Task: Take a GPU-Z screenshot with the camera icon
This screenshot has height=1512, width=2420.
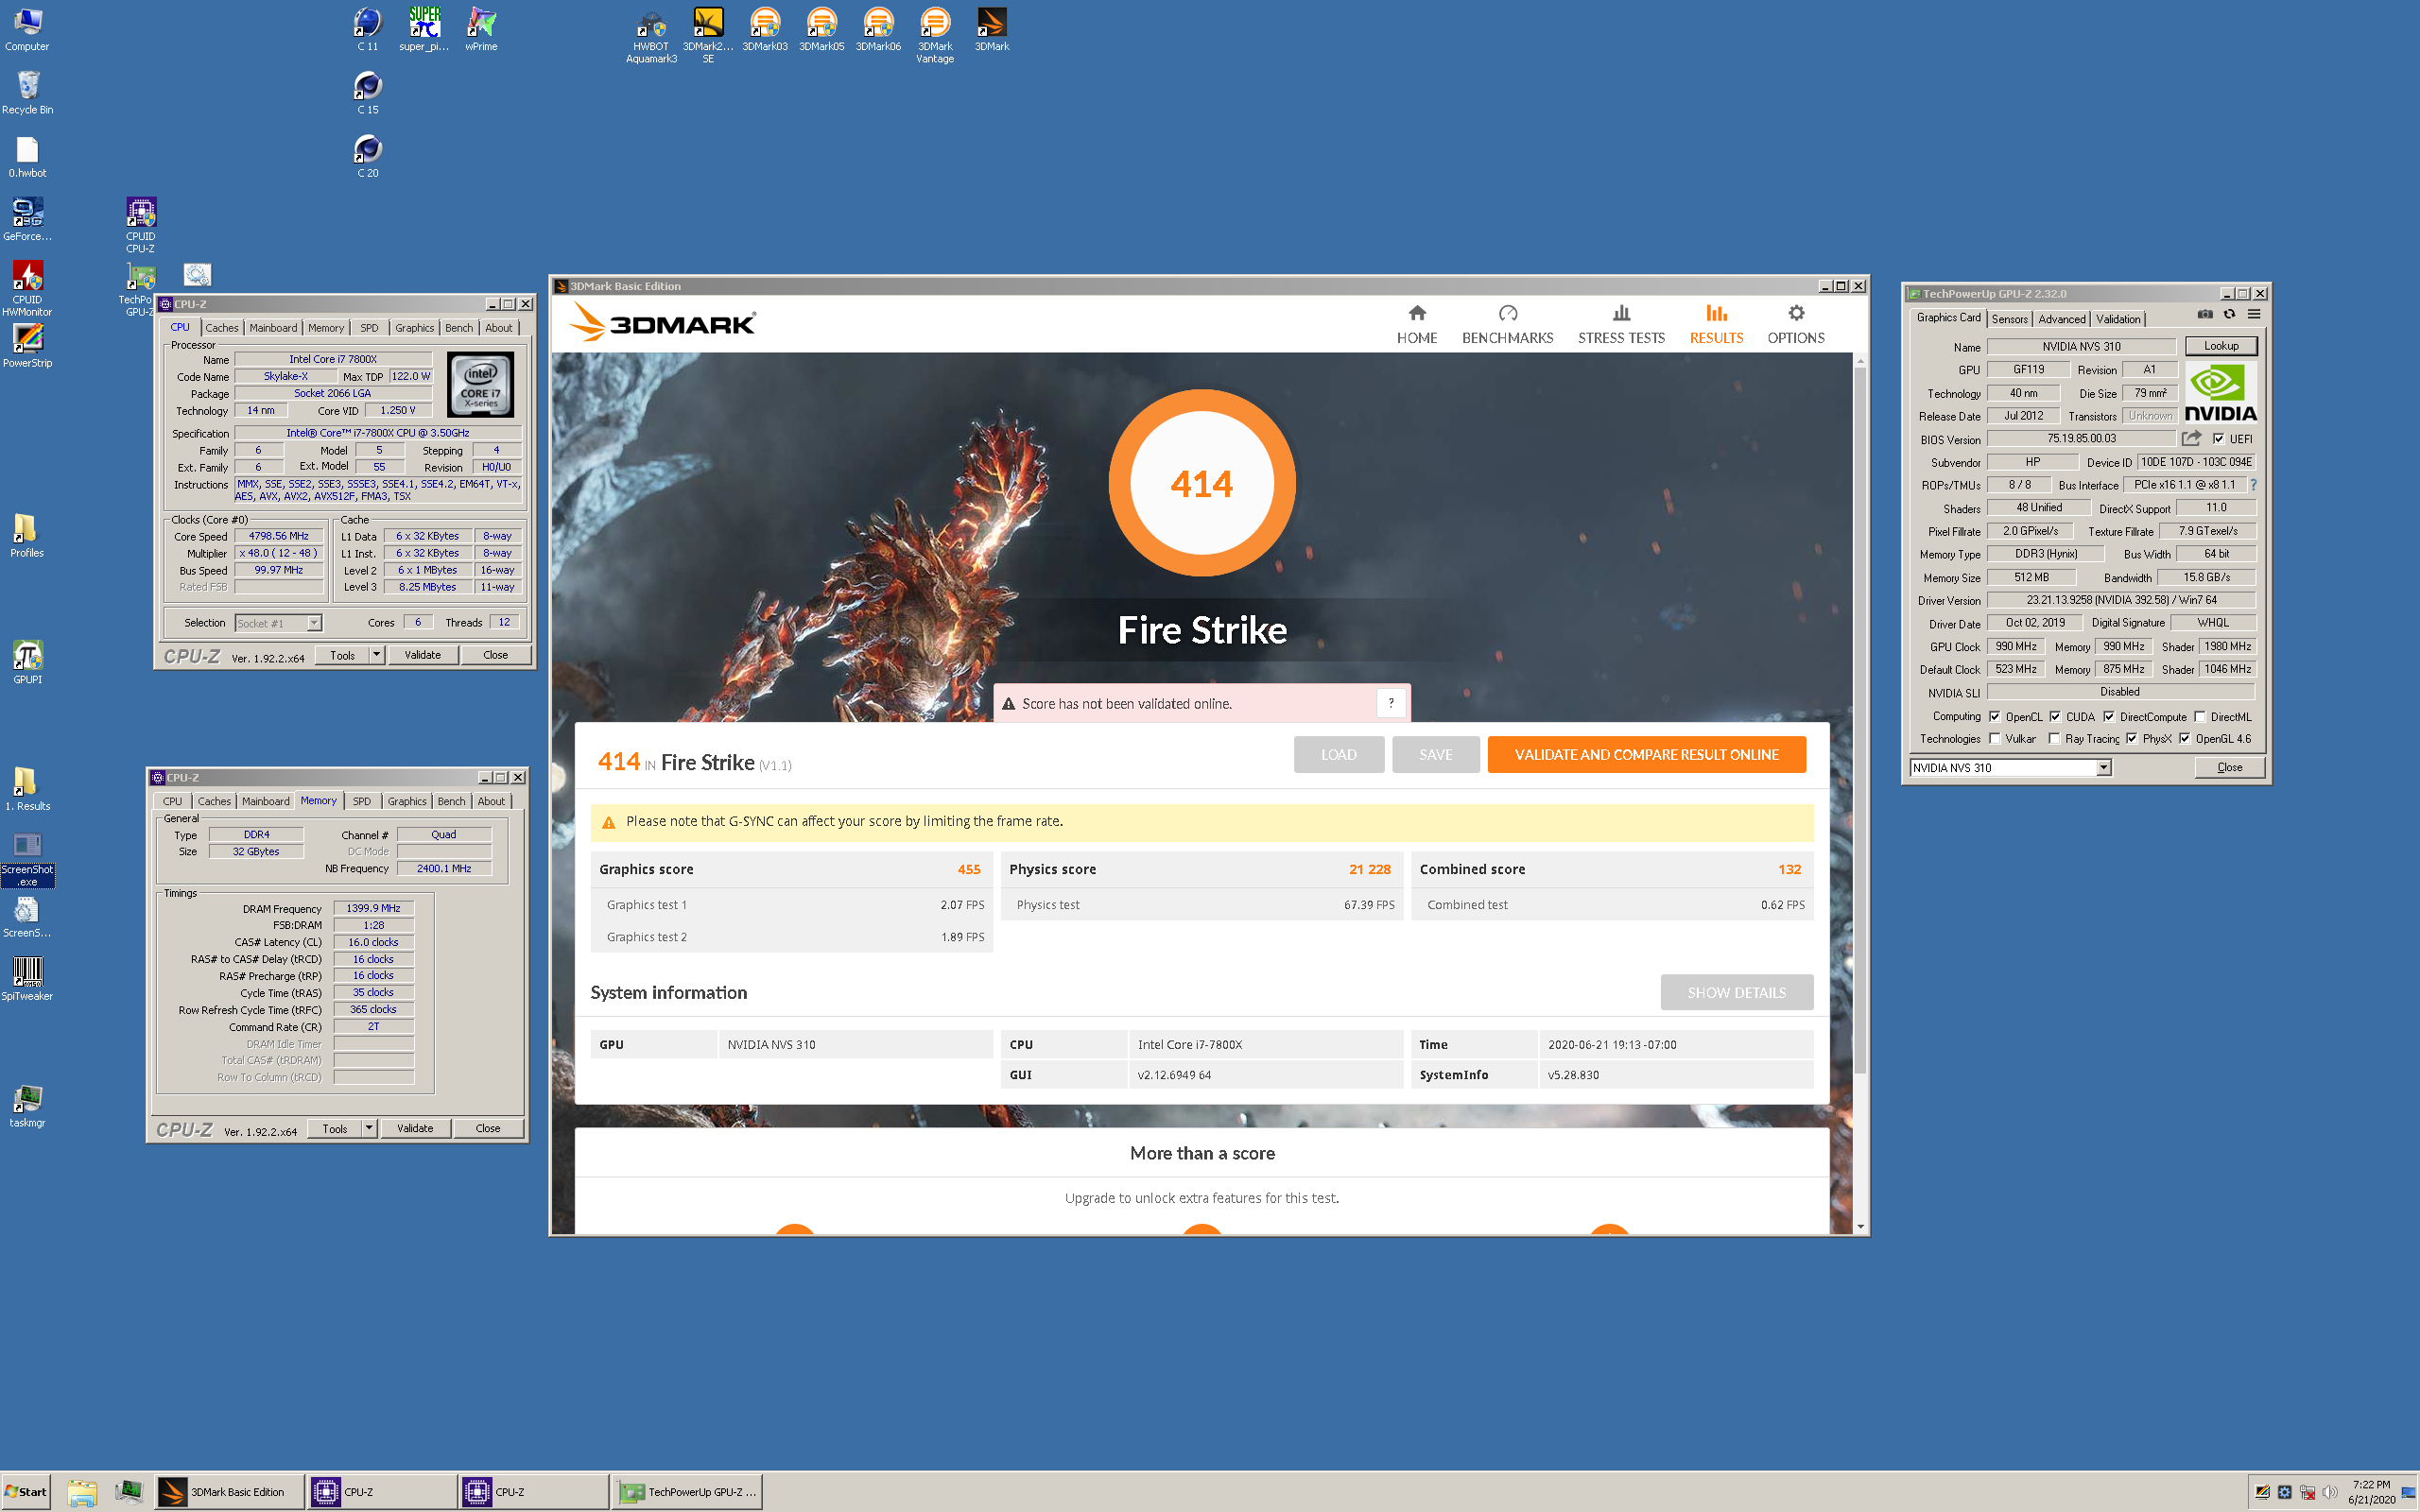Action: [x=2205, y=314]
